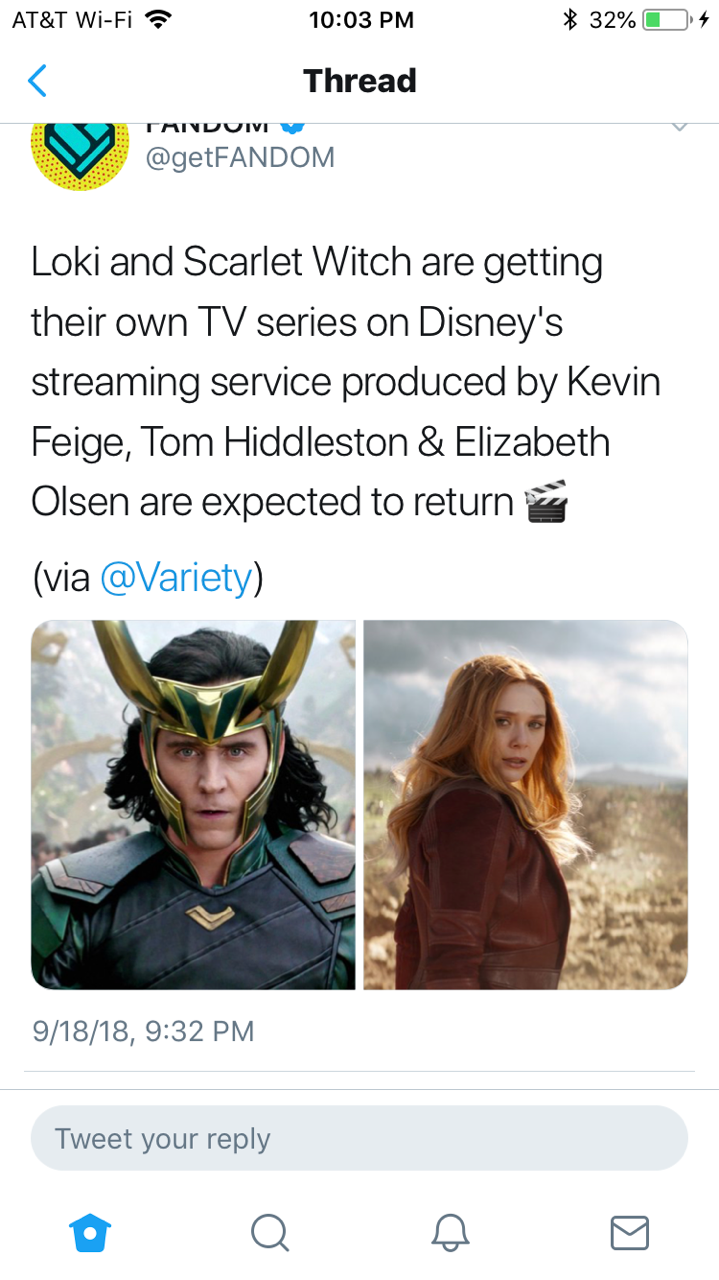719x1280 pixels.
Task: Tap the 10:03 PM status bar clock
Action: tap(361, 20)
